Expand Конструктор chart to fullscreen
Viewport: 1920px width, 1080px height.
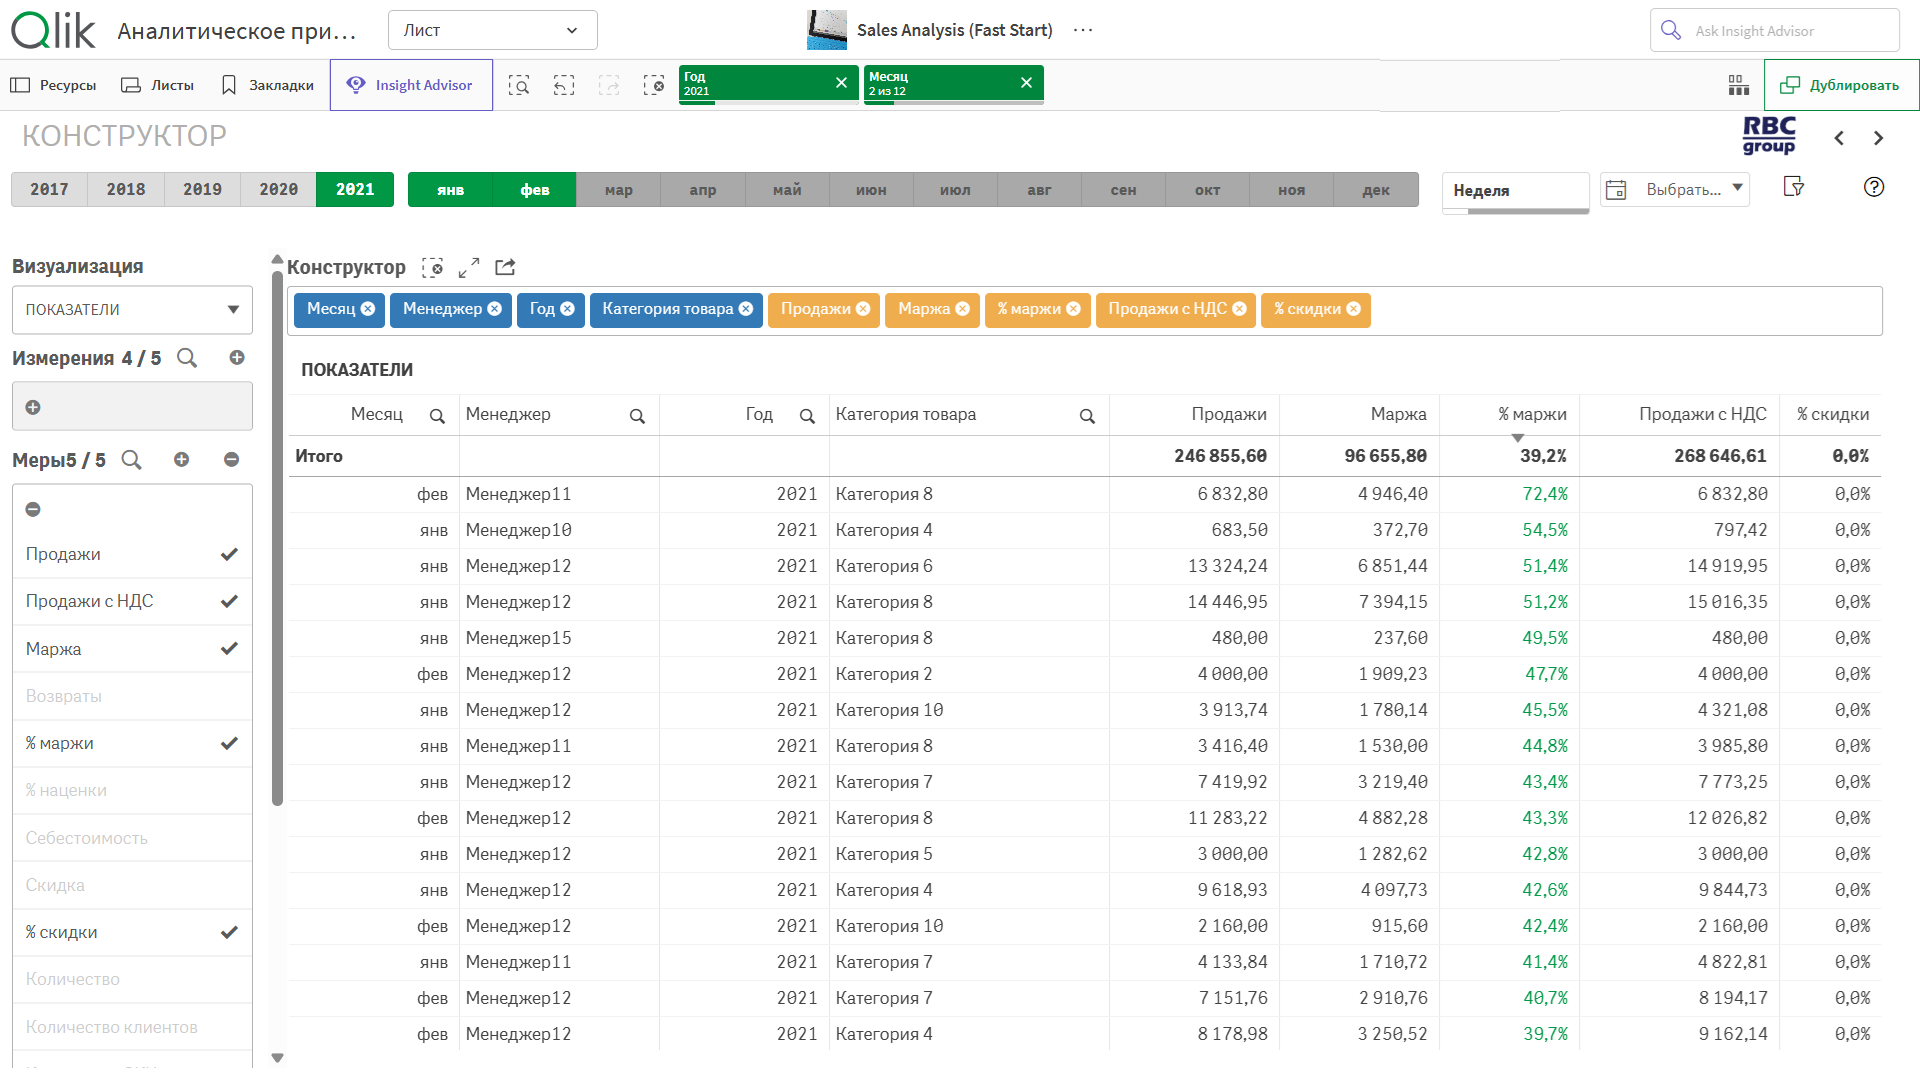click(x=469, y=268)
